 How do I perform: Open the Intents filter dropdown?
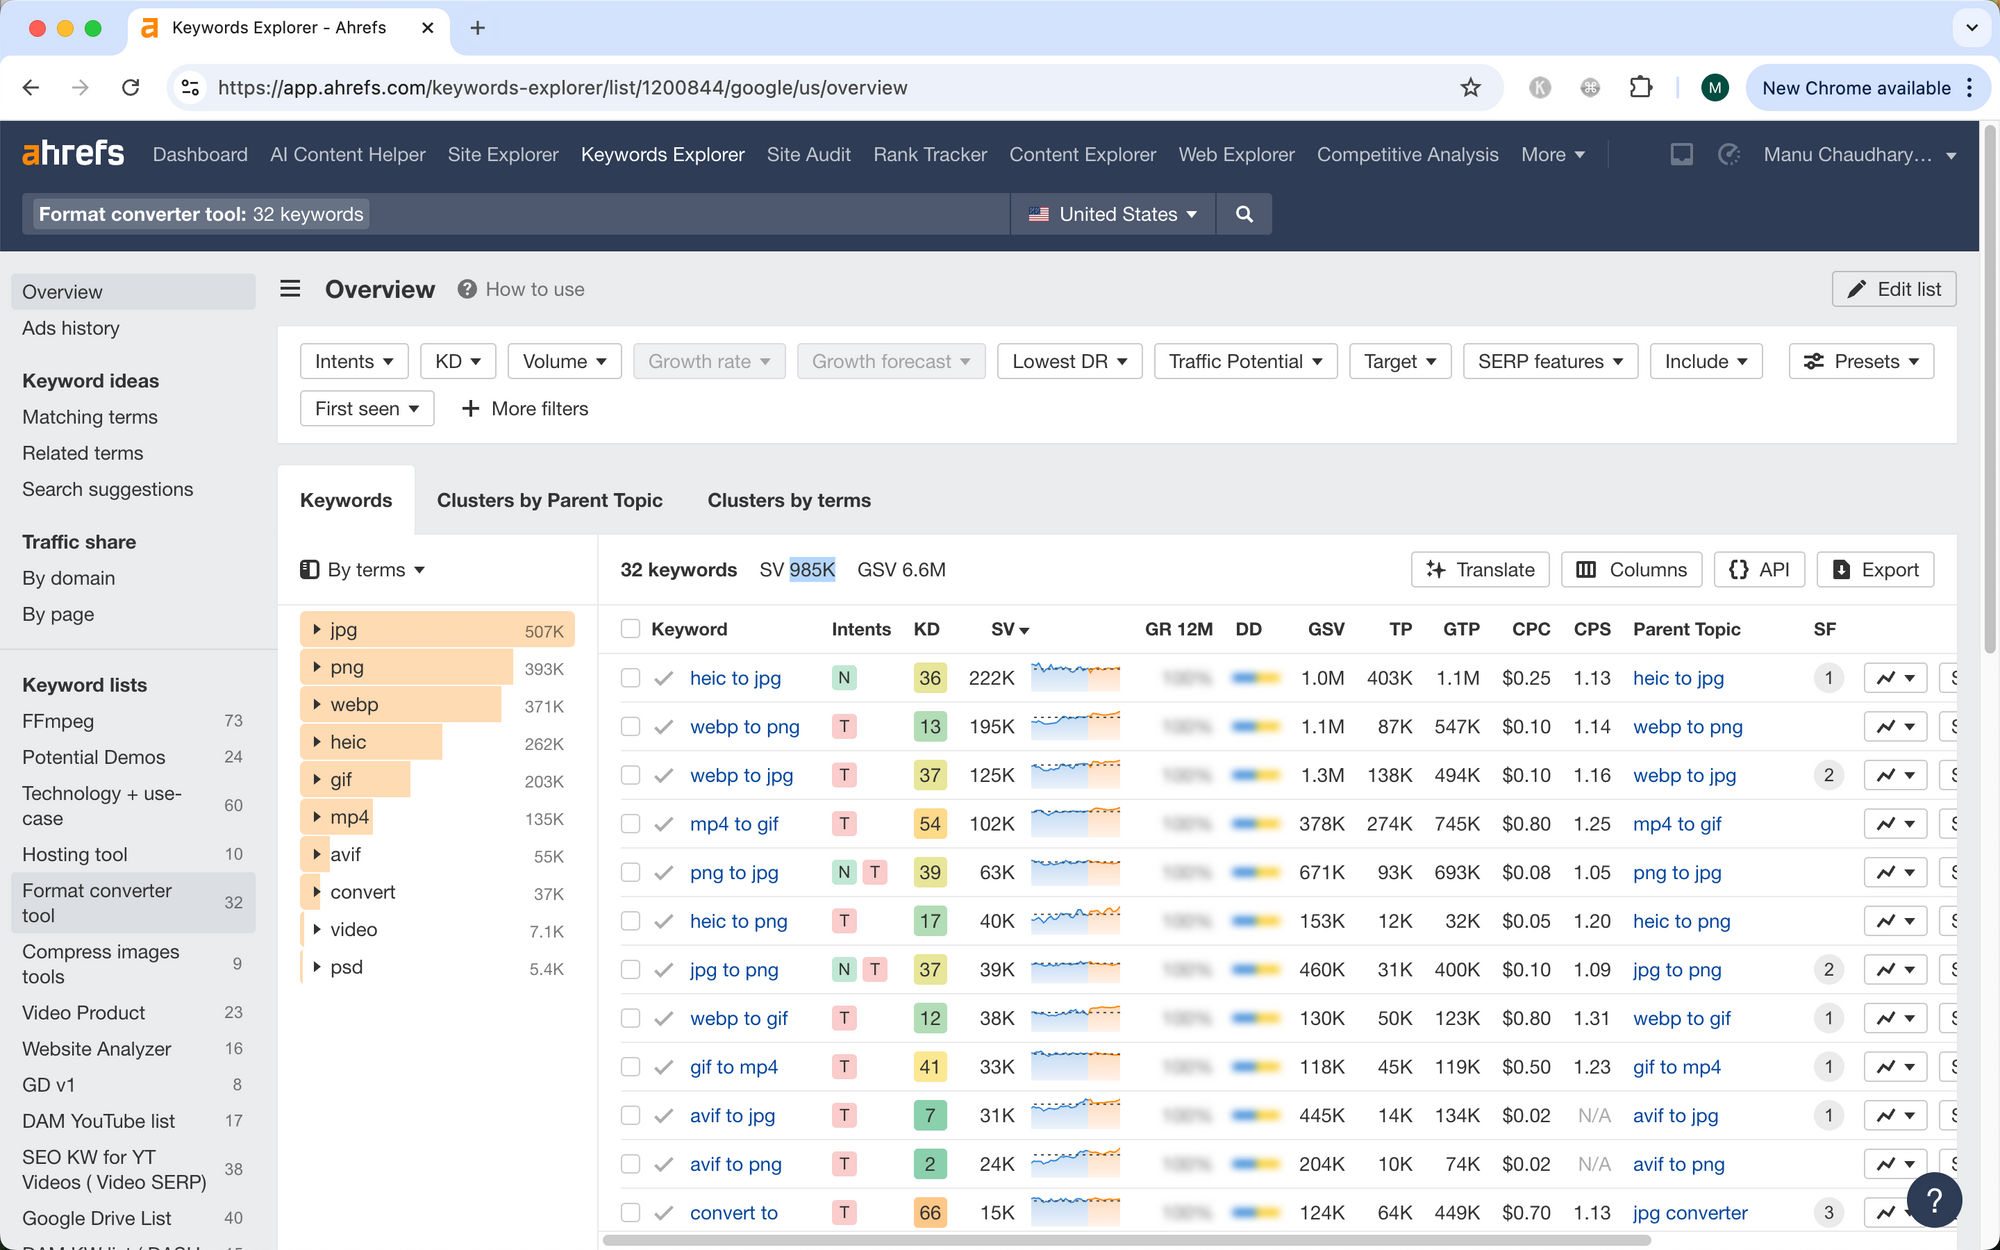[x=354, y=361]
